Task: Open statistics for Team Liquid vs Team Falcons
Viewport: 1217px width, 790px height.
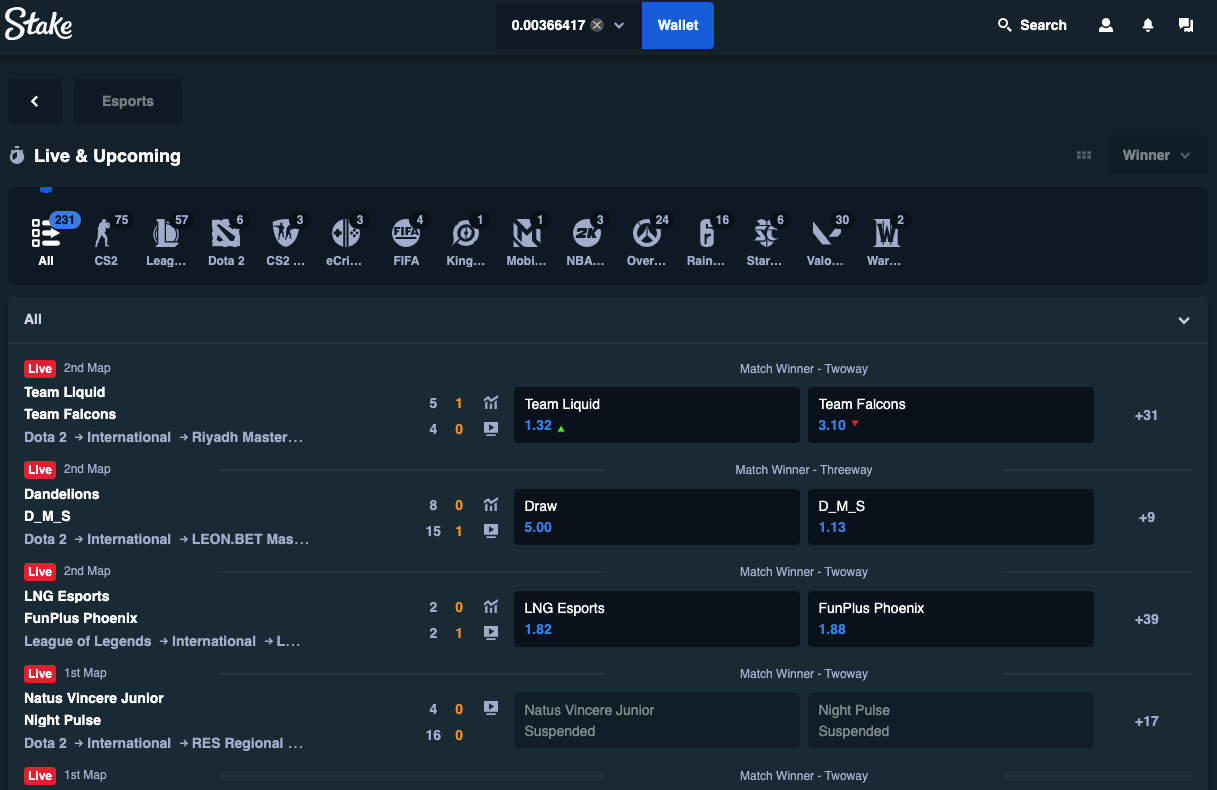Action: [490, 403]
